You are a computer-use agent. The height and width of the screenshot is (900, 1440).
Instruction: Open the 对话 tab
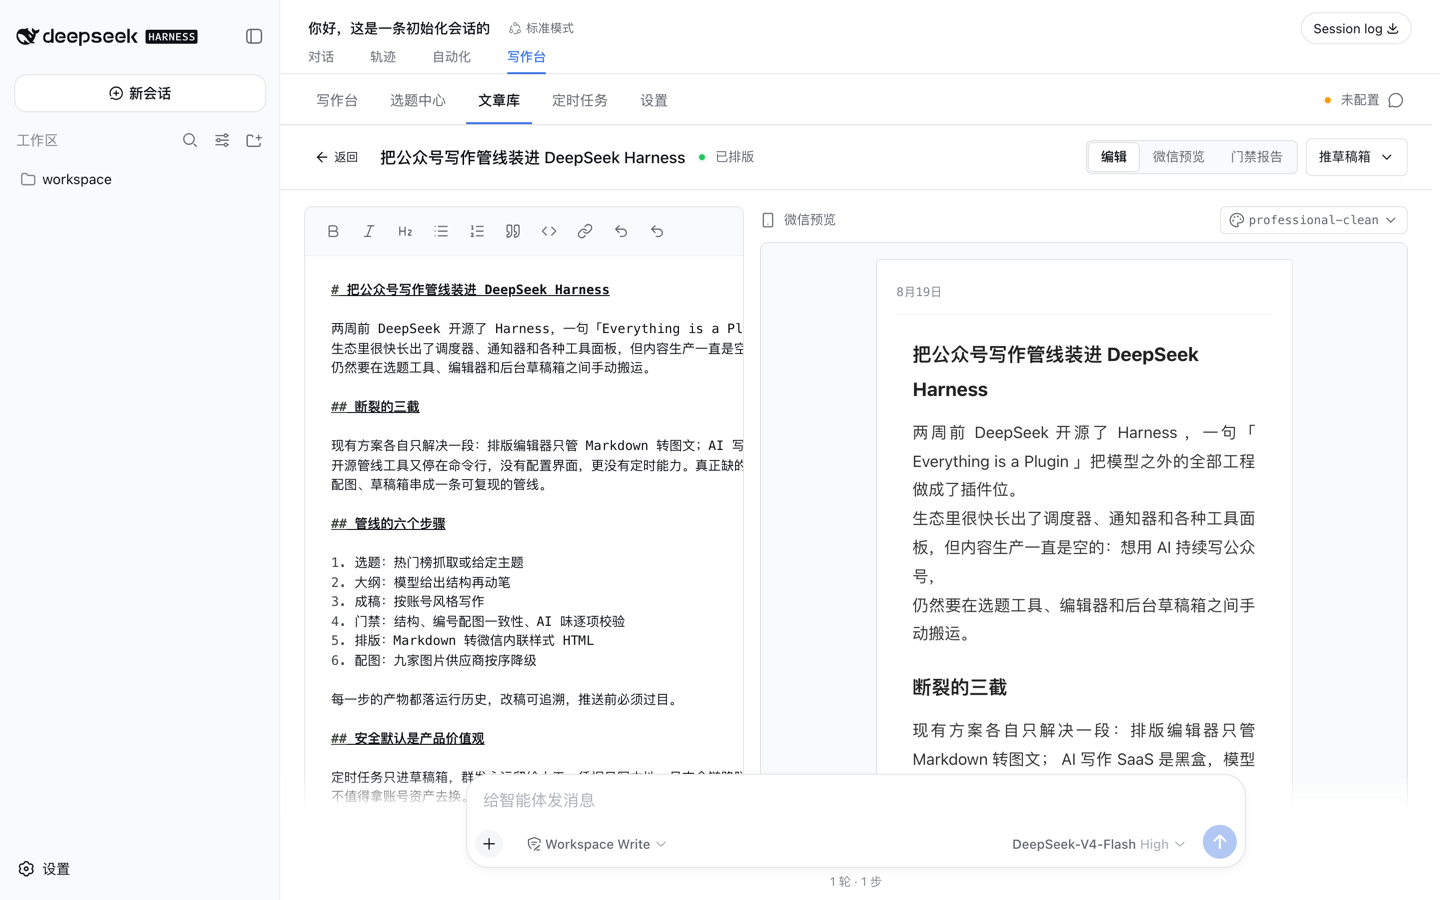321,57
